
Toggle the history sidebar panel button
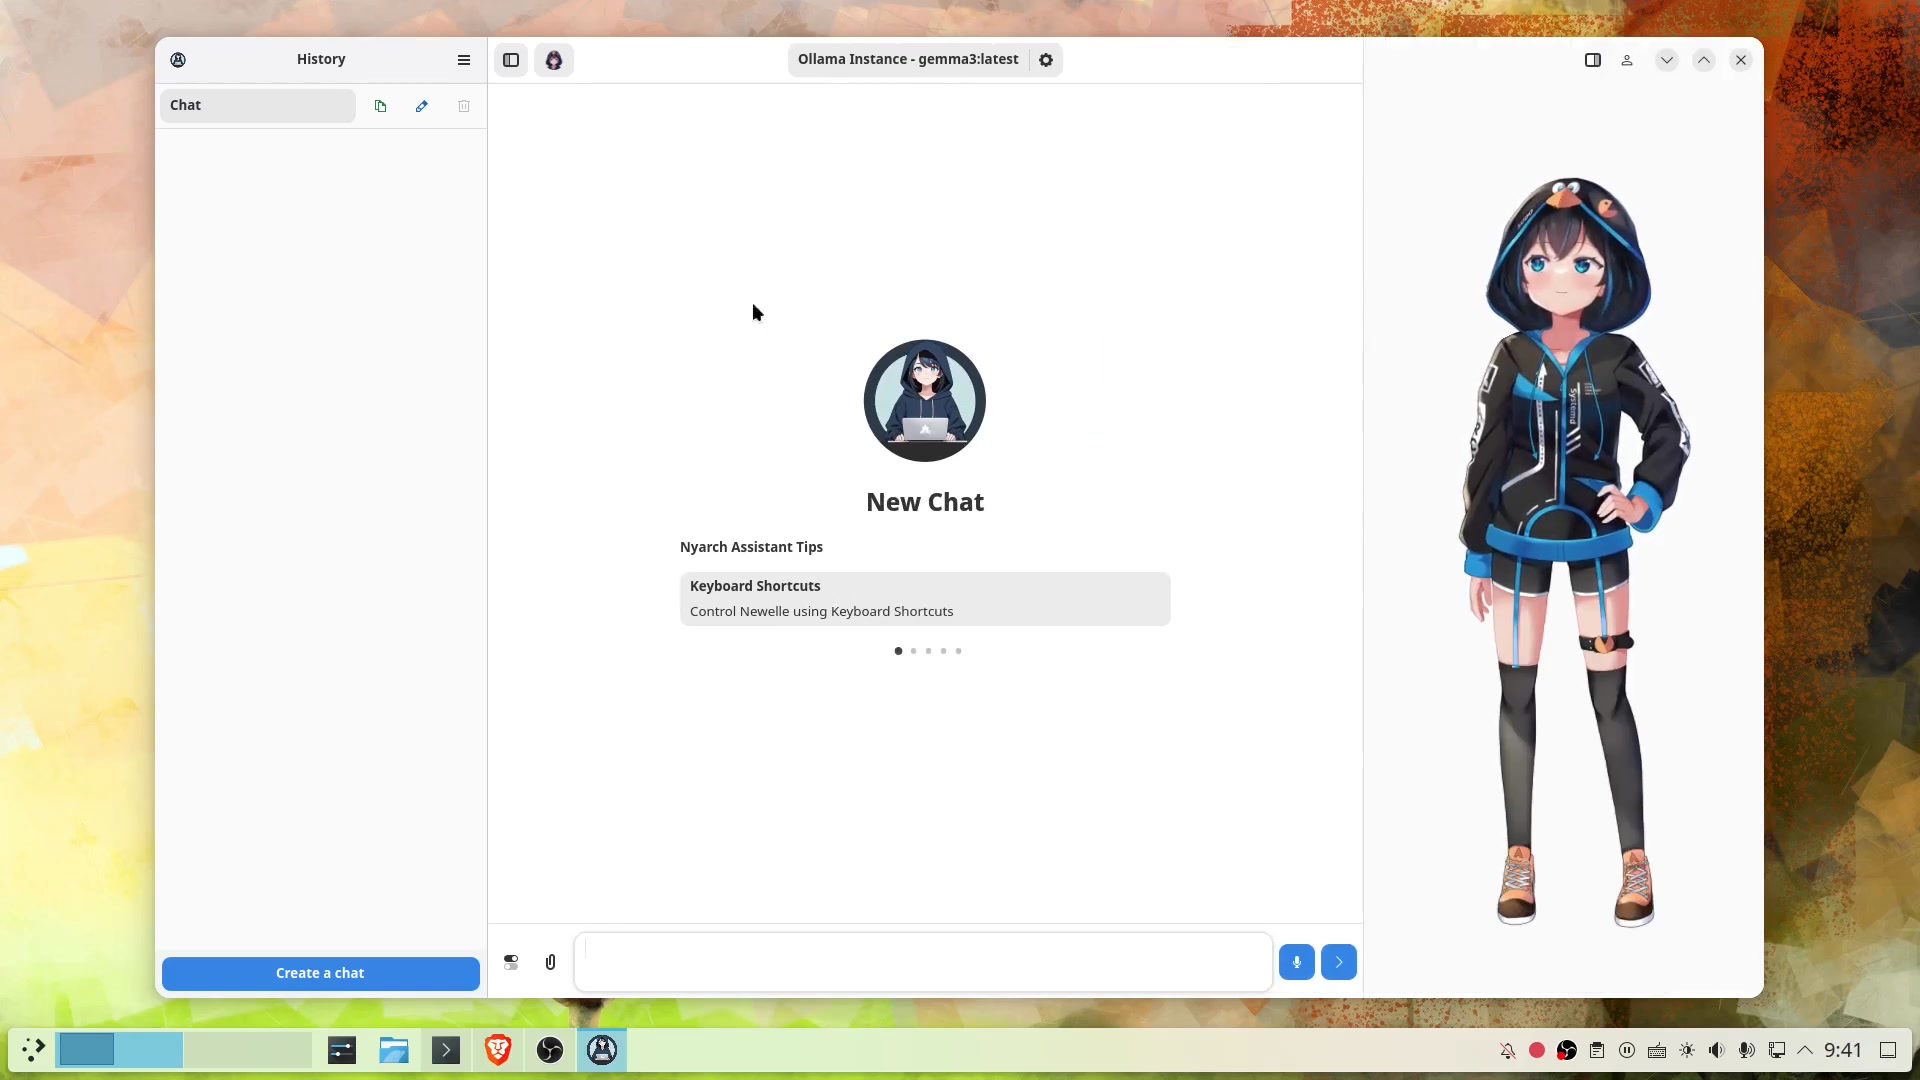(x=511, y=60)
